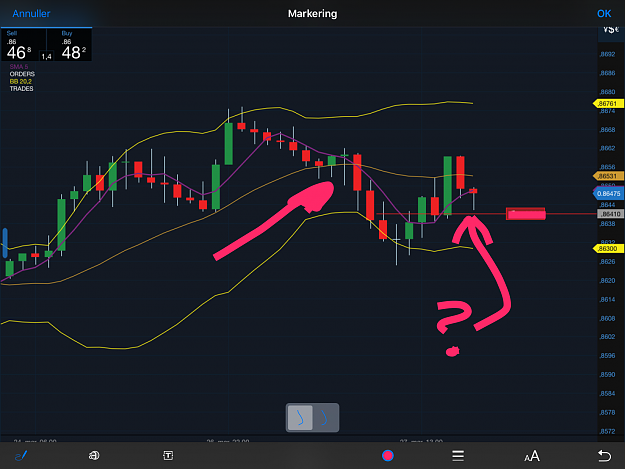Tap the Markering title
The height and width of the screenshot is (469, 625).
(x=312, y=14)
